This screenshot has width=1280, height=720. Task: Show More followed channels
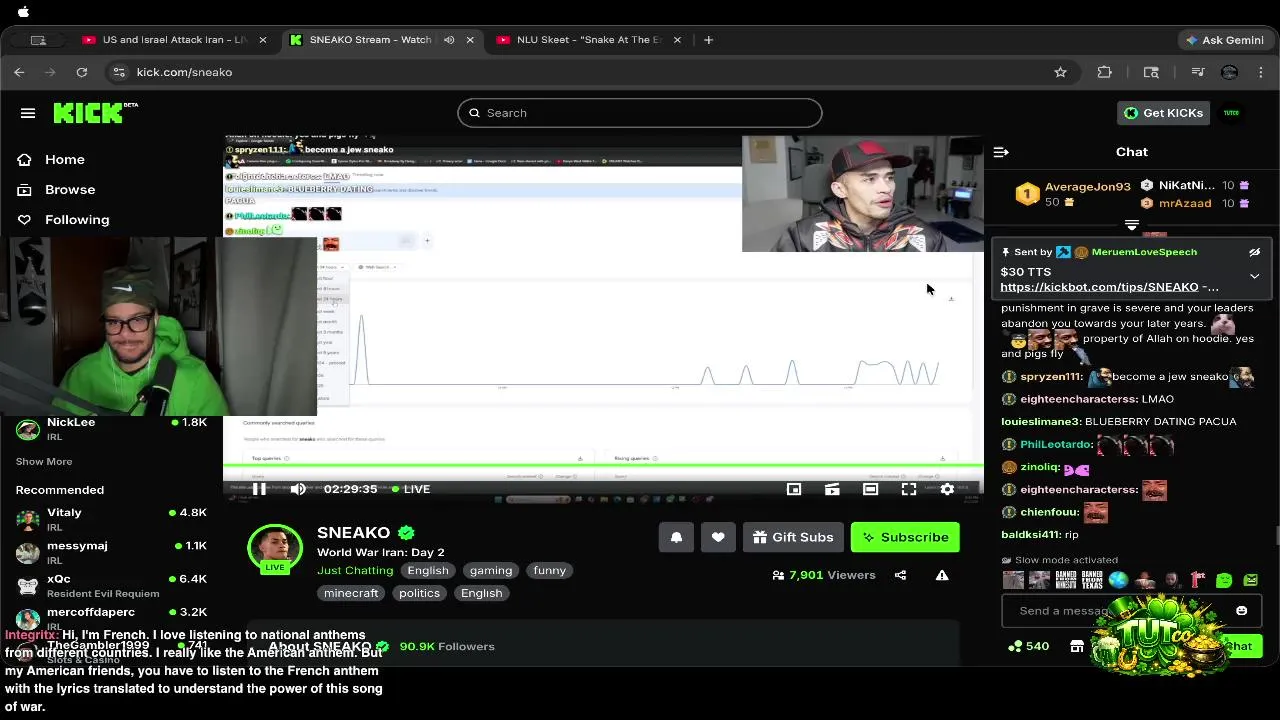[x=44, y=462]
